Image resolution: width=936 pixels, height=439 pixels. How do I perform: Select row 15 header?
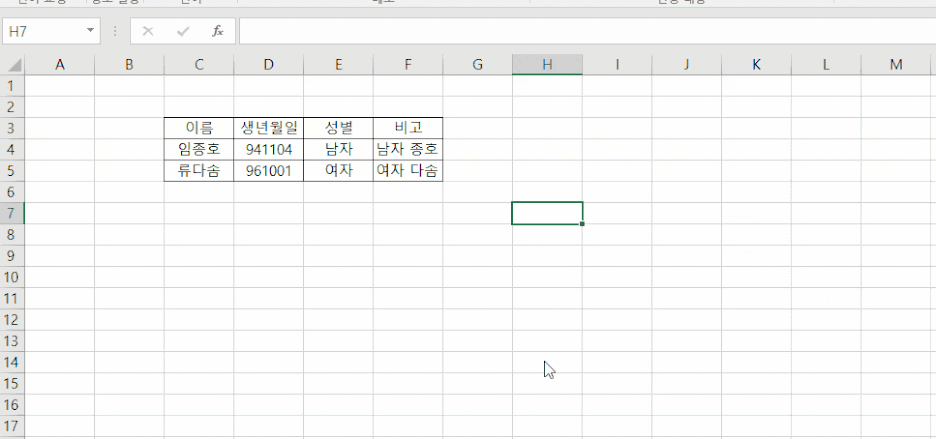click(x=12, y=383)
